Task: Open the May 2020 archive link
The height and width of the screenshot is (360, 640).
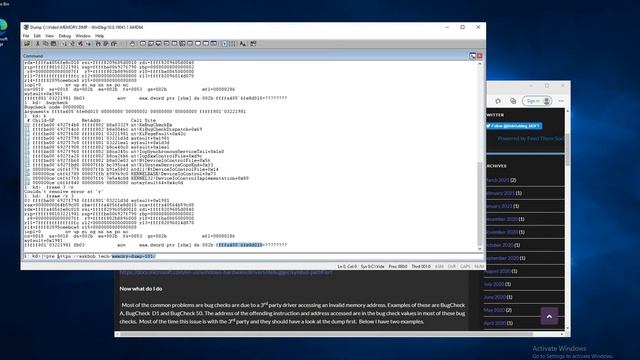Action: point(494,310)
